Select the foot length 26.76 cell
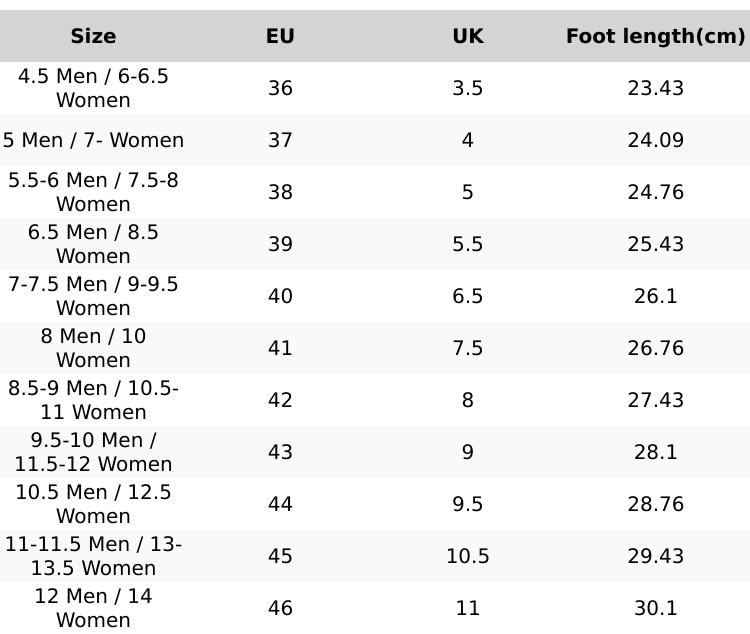Viewport: 750px width, 634px height. point(655,348)
